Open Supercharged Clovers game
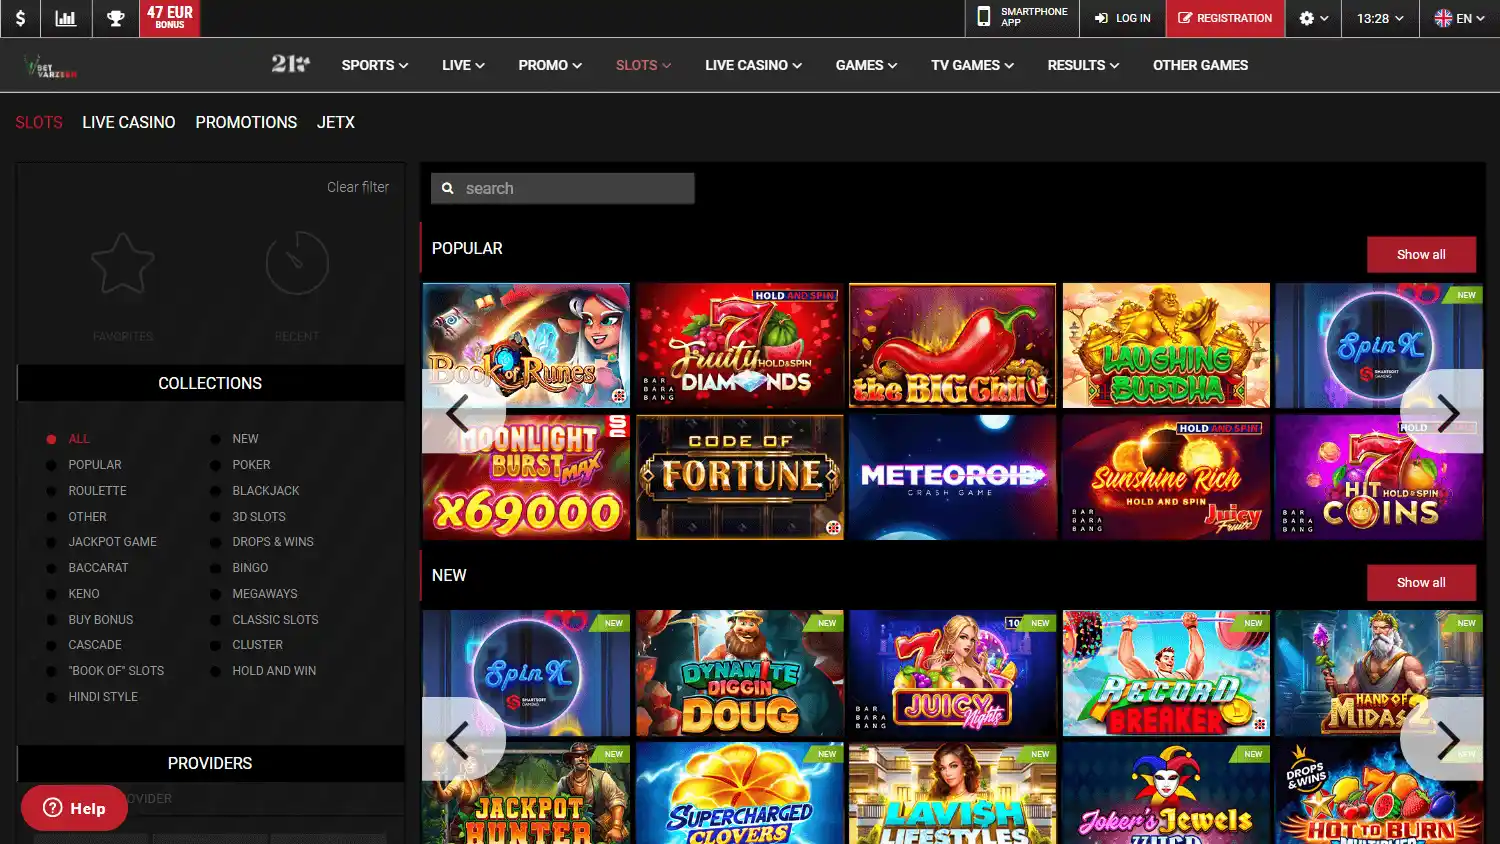Viewport: 1500px width, 844px height. (x=740, y=793)
